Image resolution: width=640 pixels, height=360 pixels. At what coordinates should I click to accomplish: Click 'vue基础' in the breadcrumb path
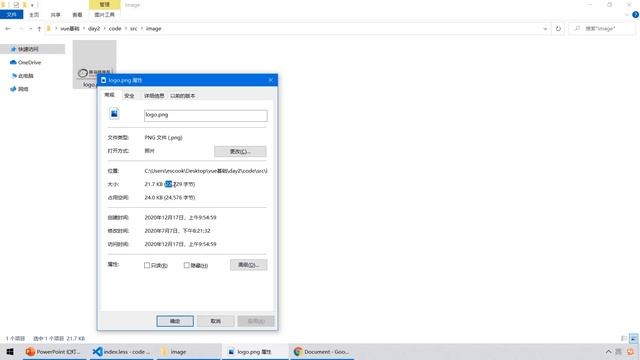click(70, 29)
